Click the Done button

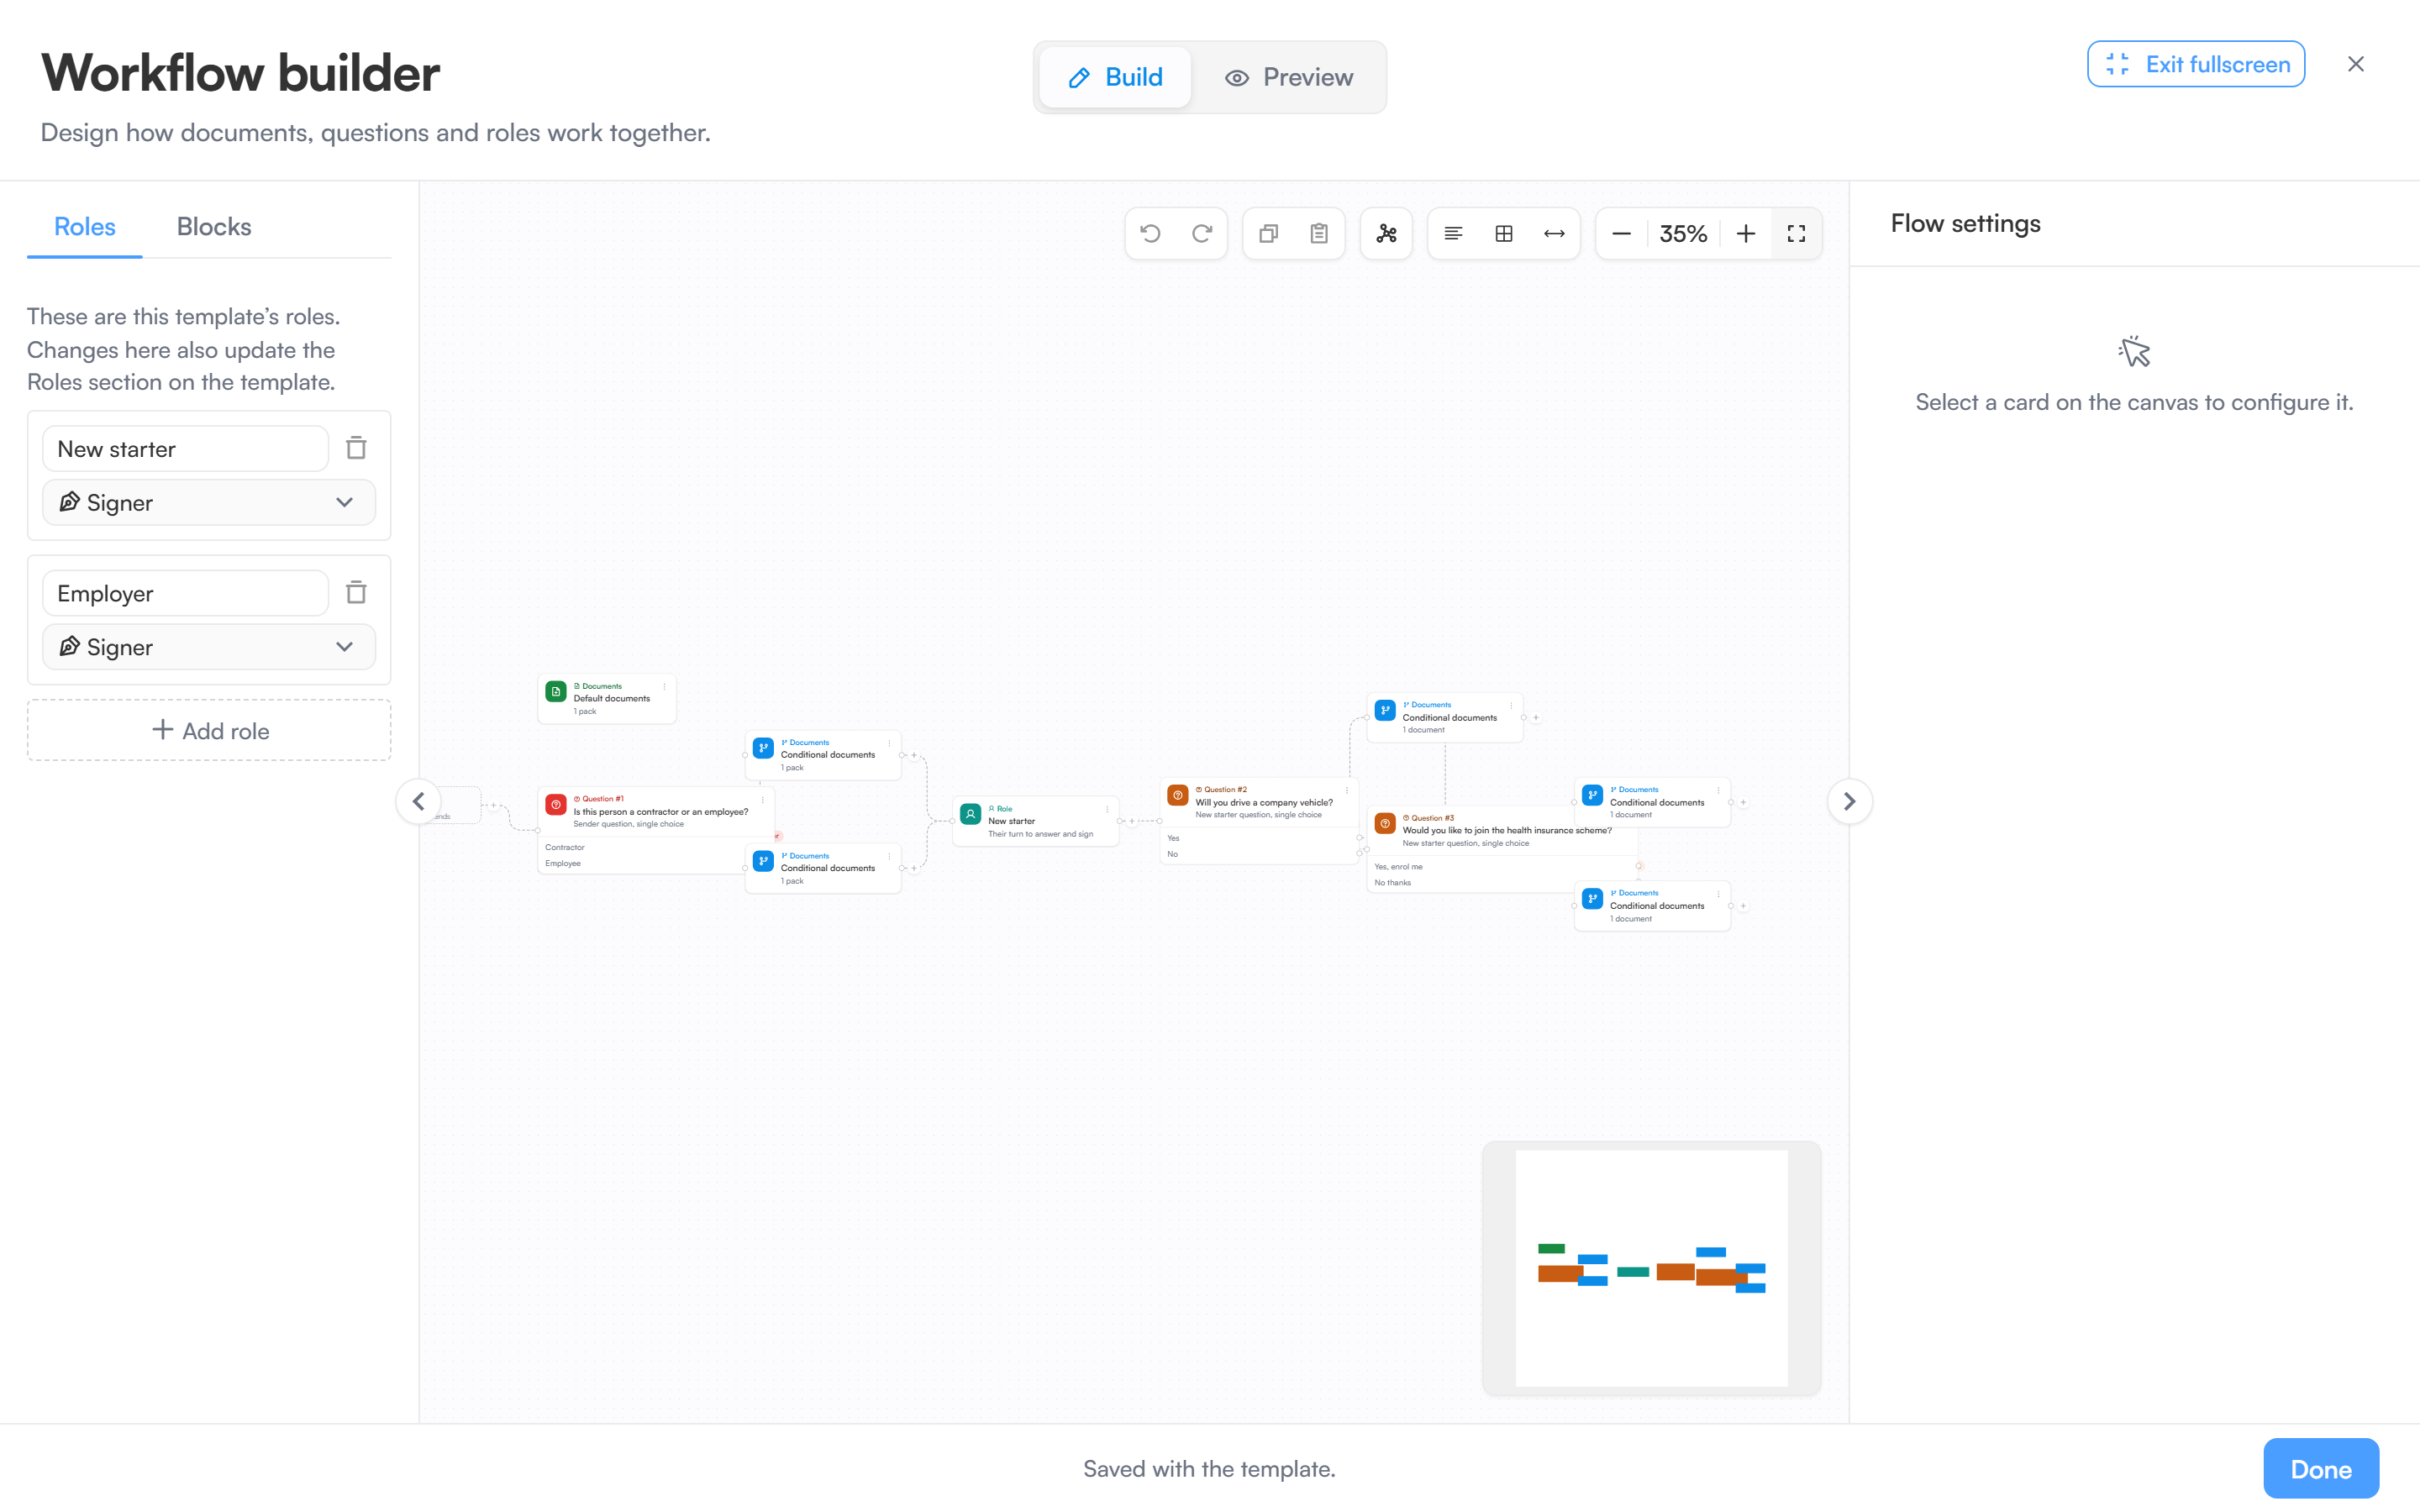pyautogui.click(x=2321, y=1468)
